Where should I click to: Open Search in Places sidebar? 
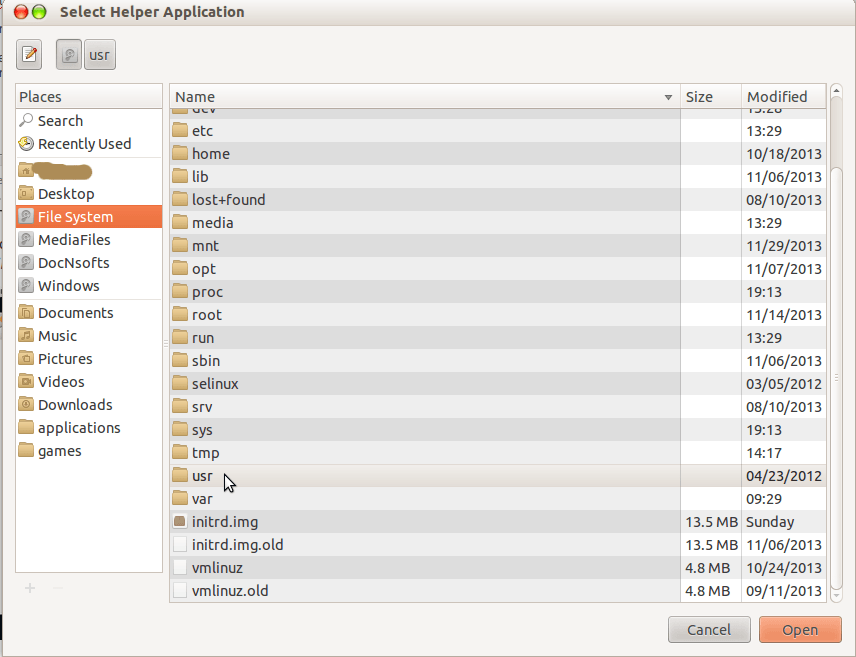point(60,121)
